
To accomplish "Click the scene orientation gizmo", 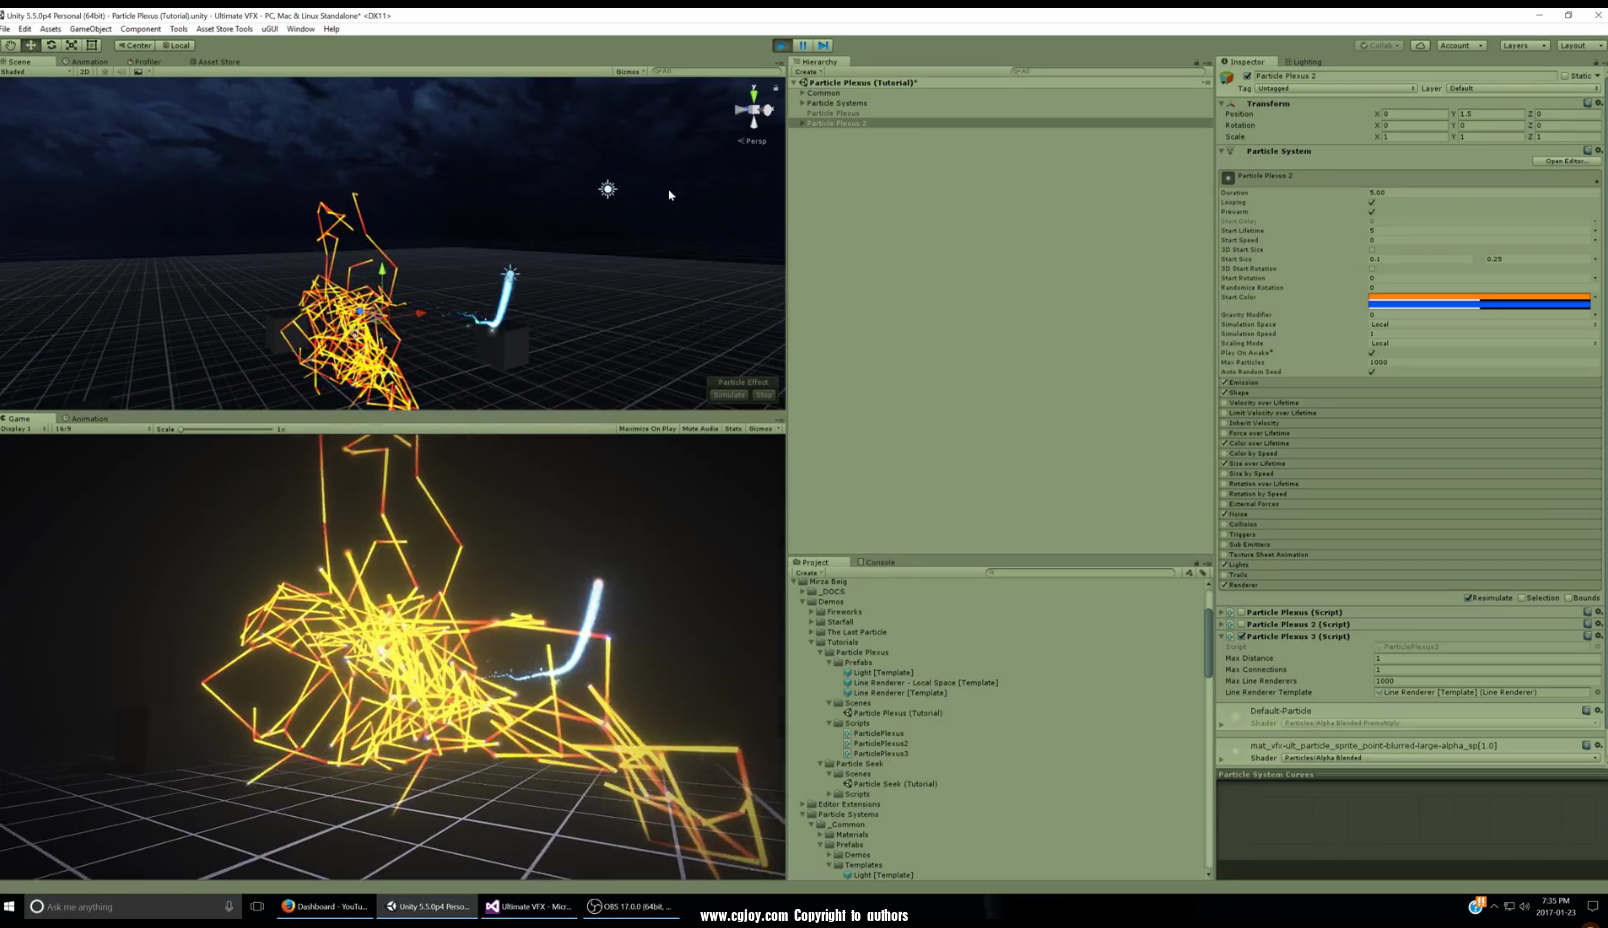I will coord(754,108).
